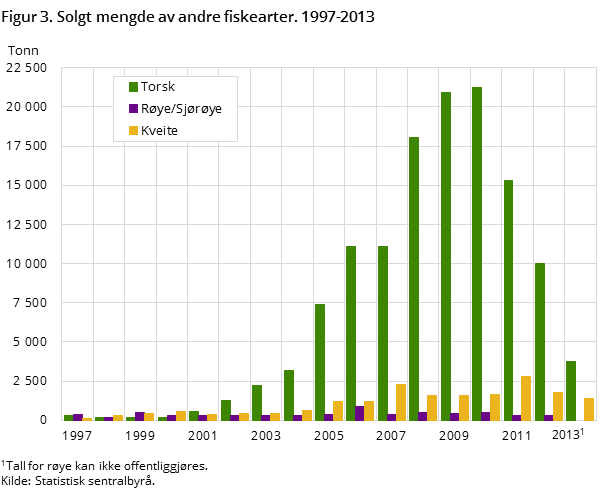Screen dimensions: 609x489
Task: Click the third tallest green Torsk bar
Action: tap(414, 278)
